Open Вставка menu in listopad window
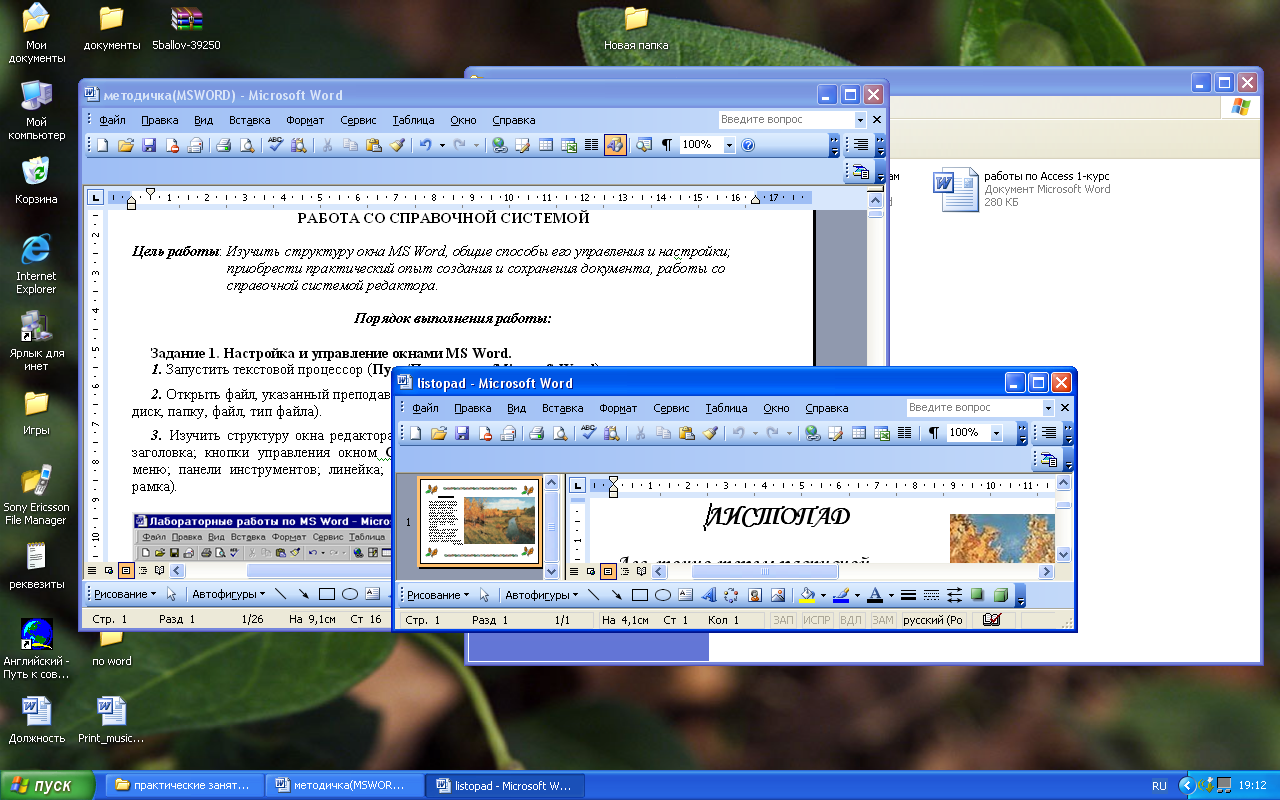 click(x=562, y=408)
